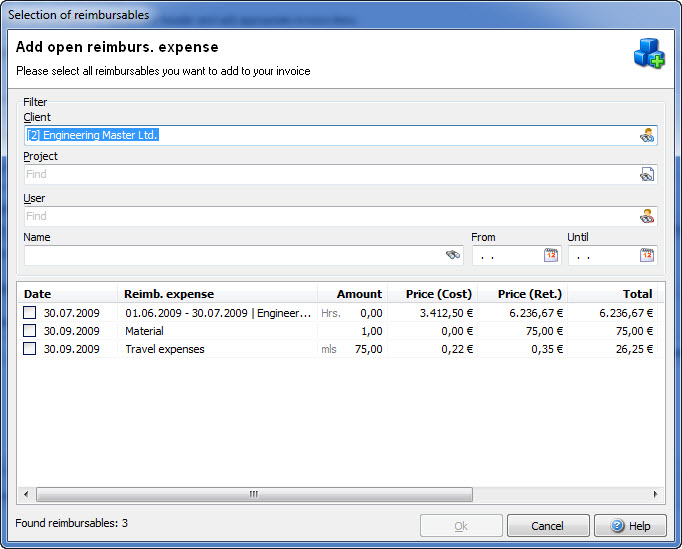Sort by Price (Cost) column header
Viewport: 682px width, 549px height.
pyautogui.click(x=433, y=294)
